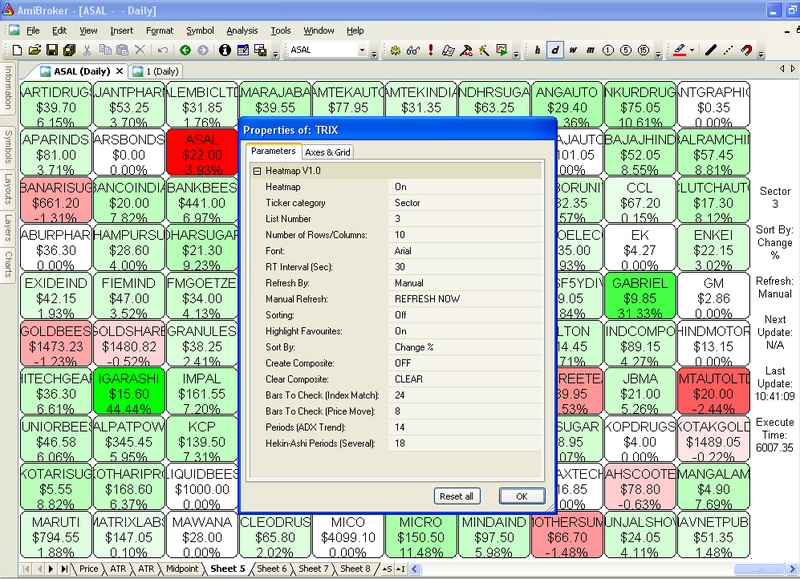Expand overflow options of the file toolbar

click(x=276, y=53)
